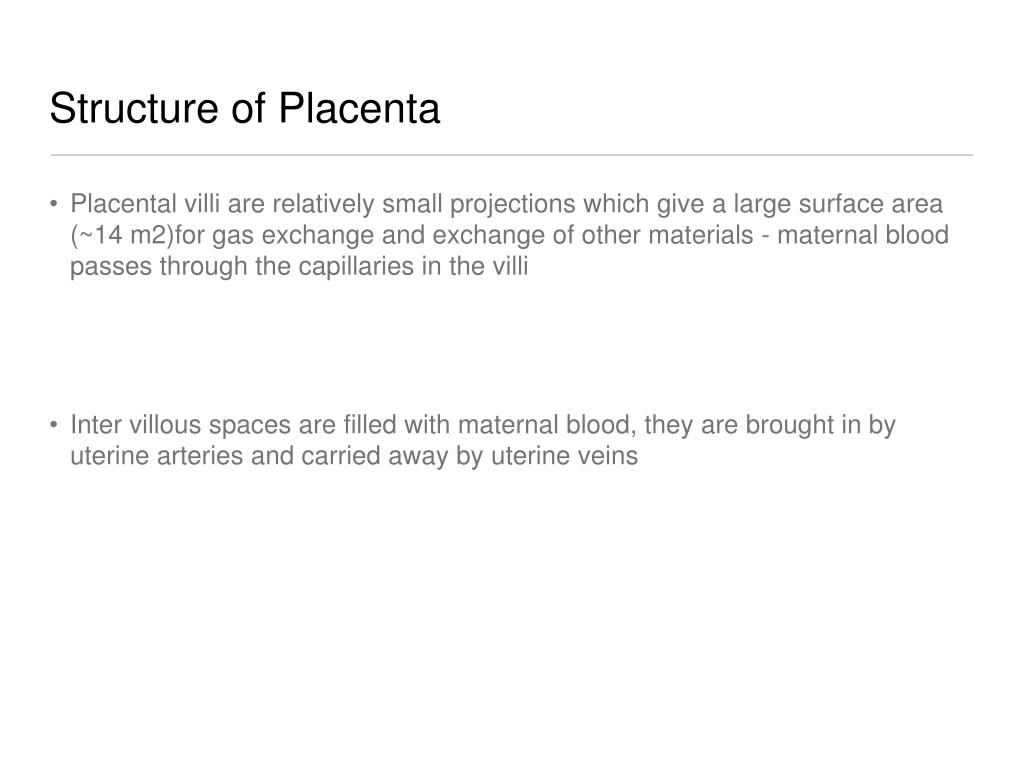This screenshot has height=768, width=1024.
Task: Click the word Placenta in the title
Action: pos(359,108)
